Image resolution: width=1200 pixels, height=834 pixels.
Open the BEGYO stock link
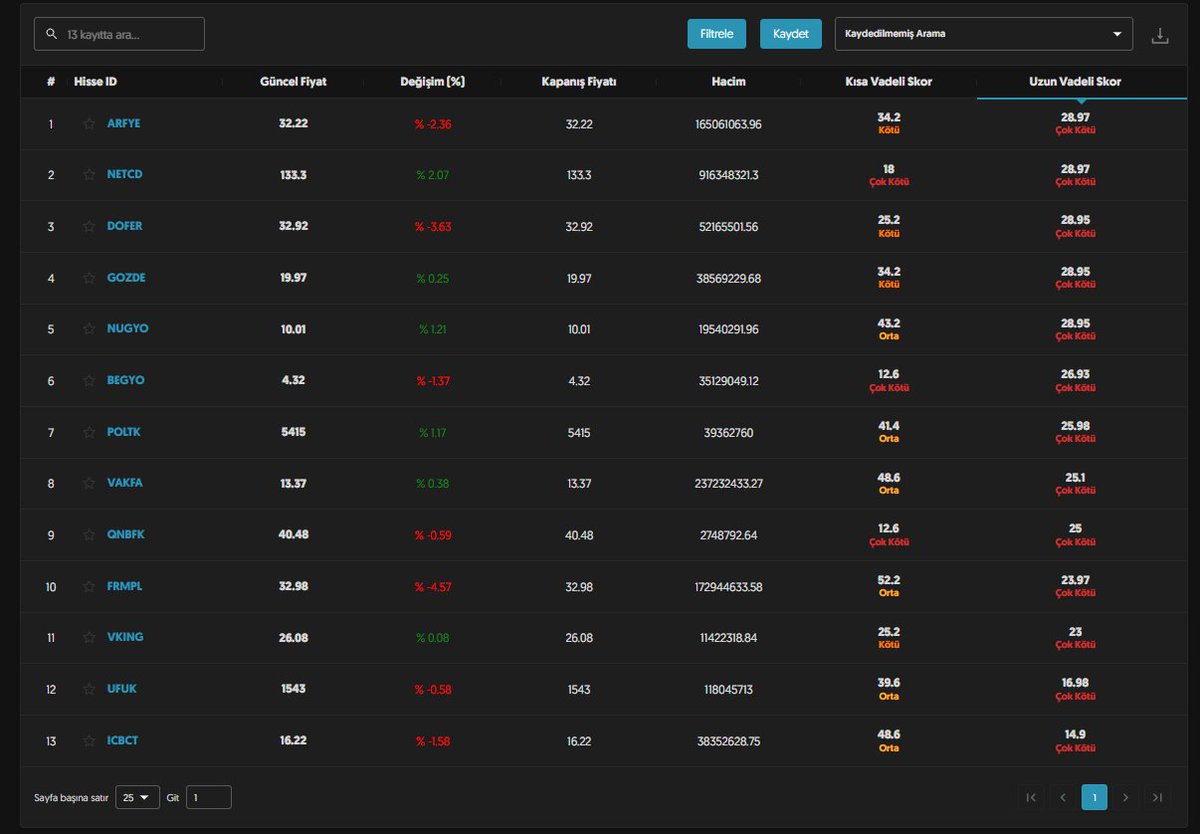point(126,381)
